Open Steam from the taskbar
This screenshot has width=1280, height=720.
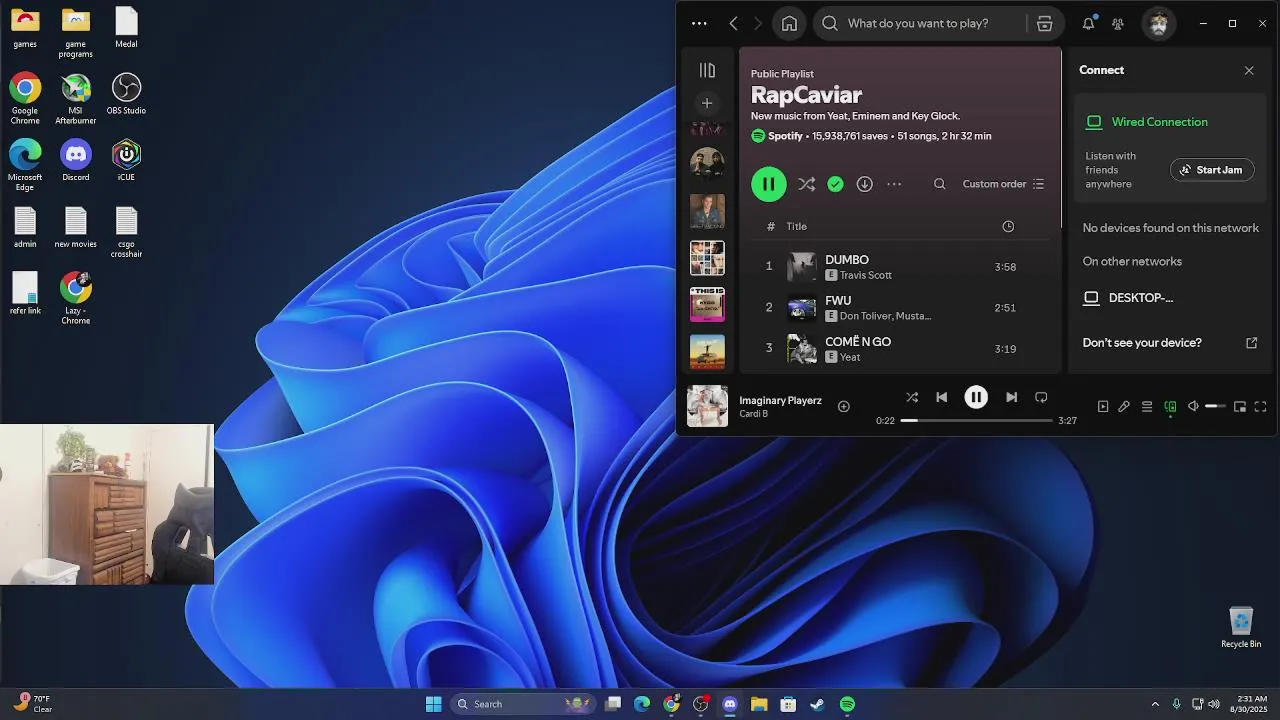coord(817,704)
